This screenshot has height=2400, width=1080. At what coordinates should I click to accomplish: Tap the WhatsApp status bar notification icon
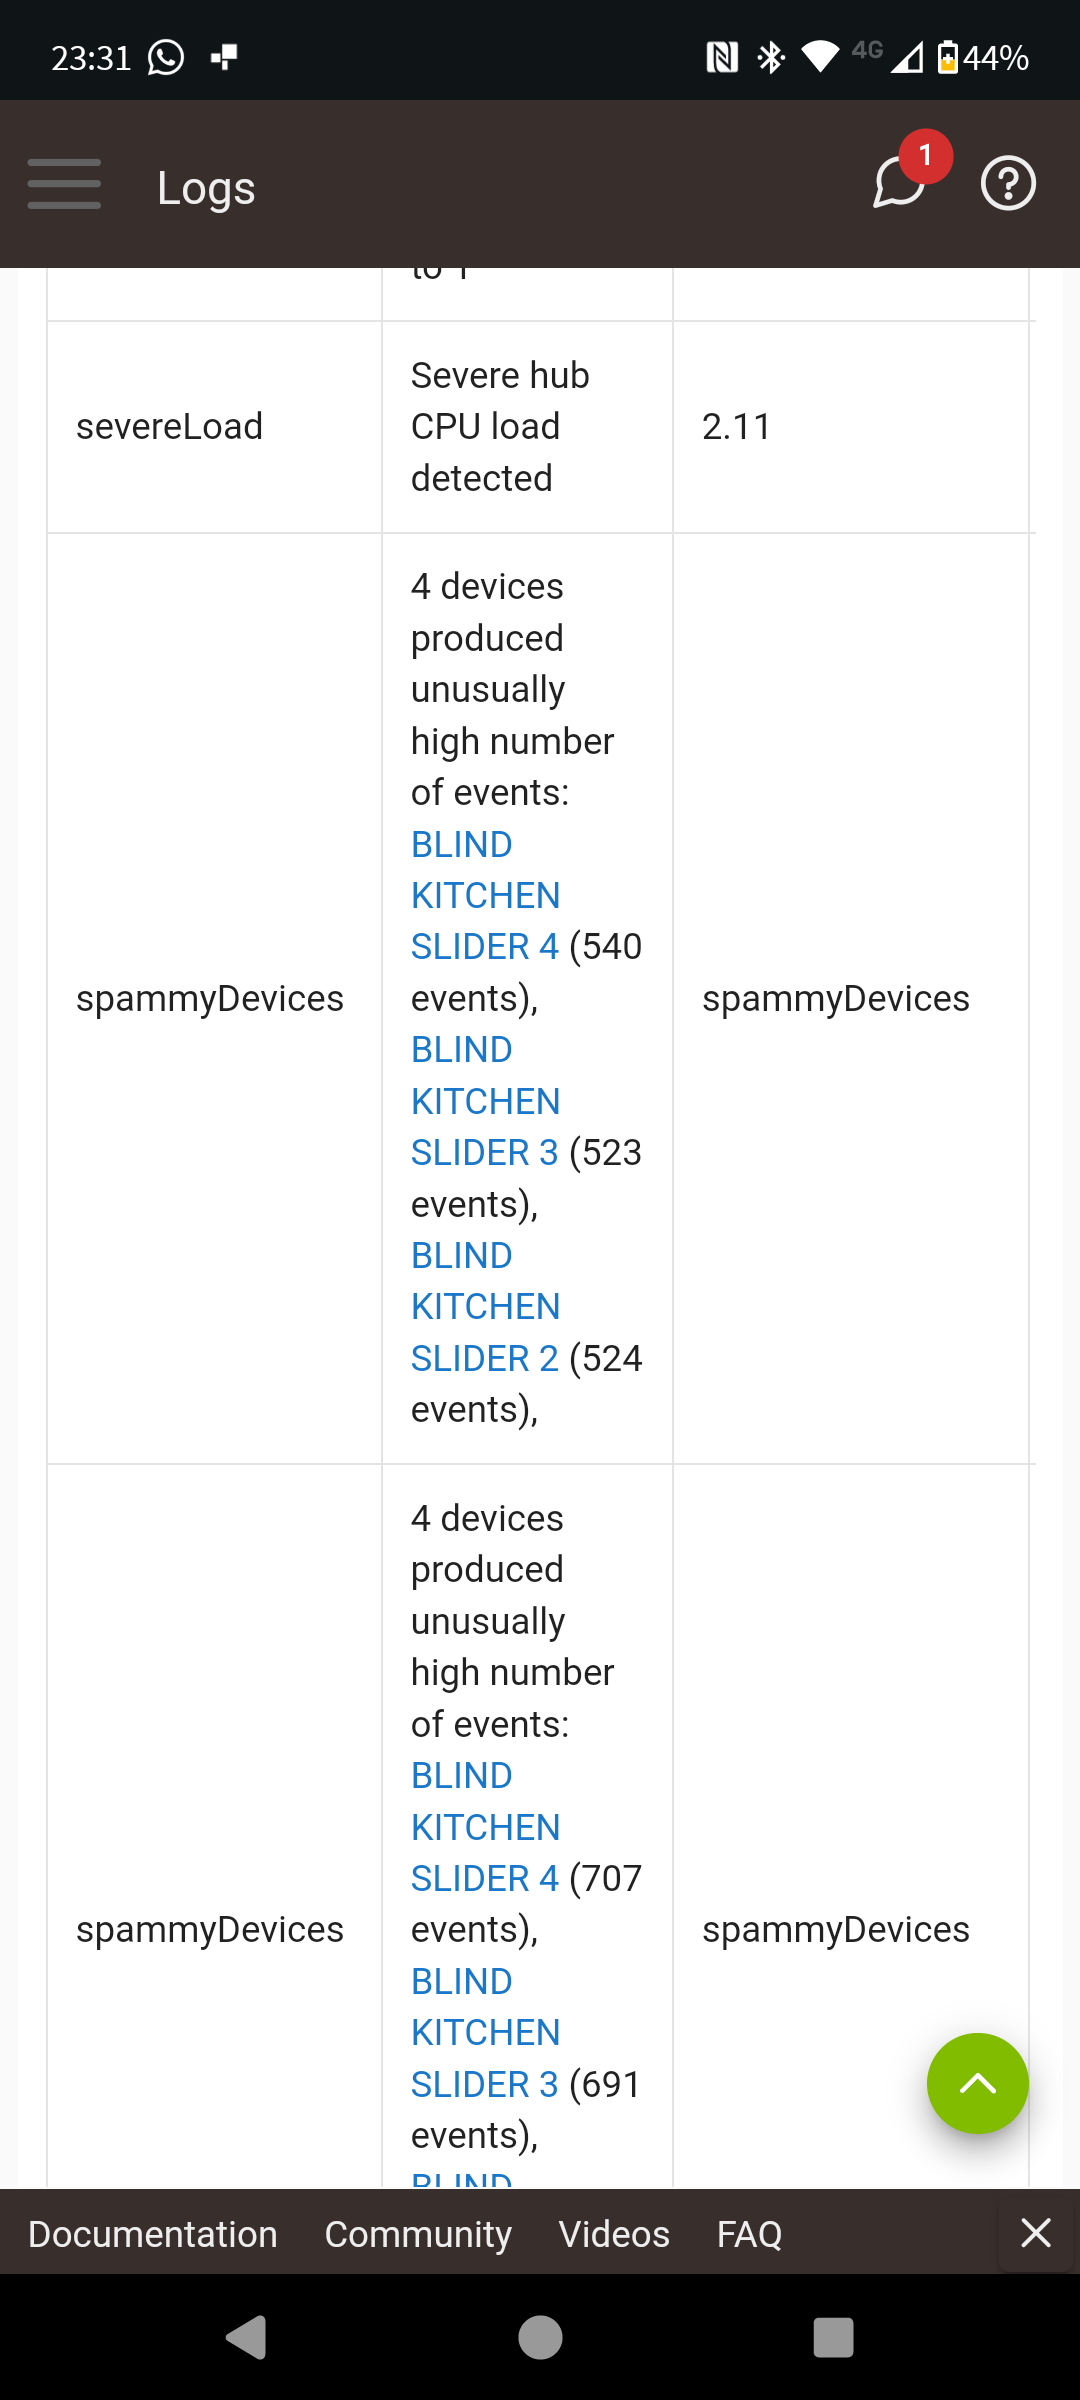coord(166,58)
